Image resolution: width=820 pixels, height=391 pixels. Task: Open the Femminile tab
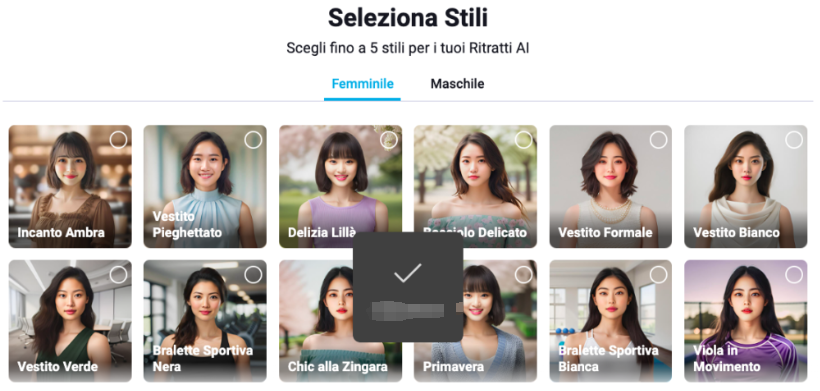[x=362, y=84]
